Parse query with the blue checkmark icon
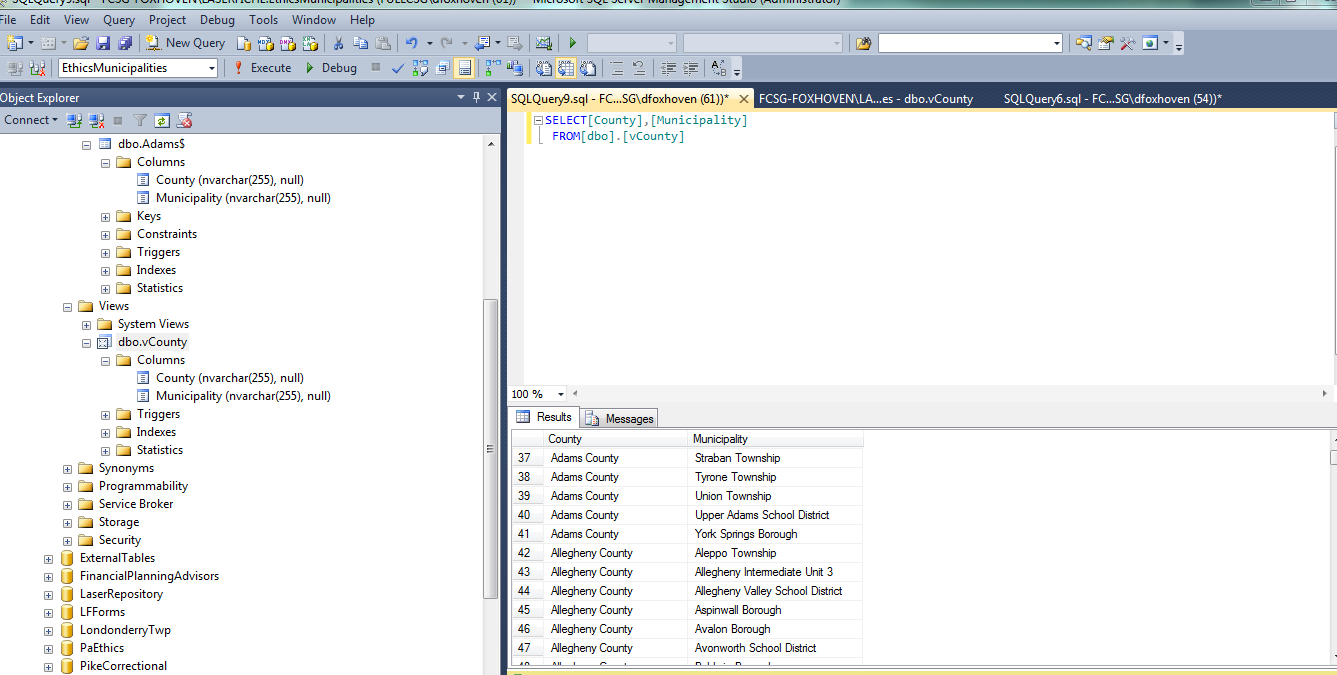This screenshot has height=675, width=1337. (x=397, y=68)
